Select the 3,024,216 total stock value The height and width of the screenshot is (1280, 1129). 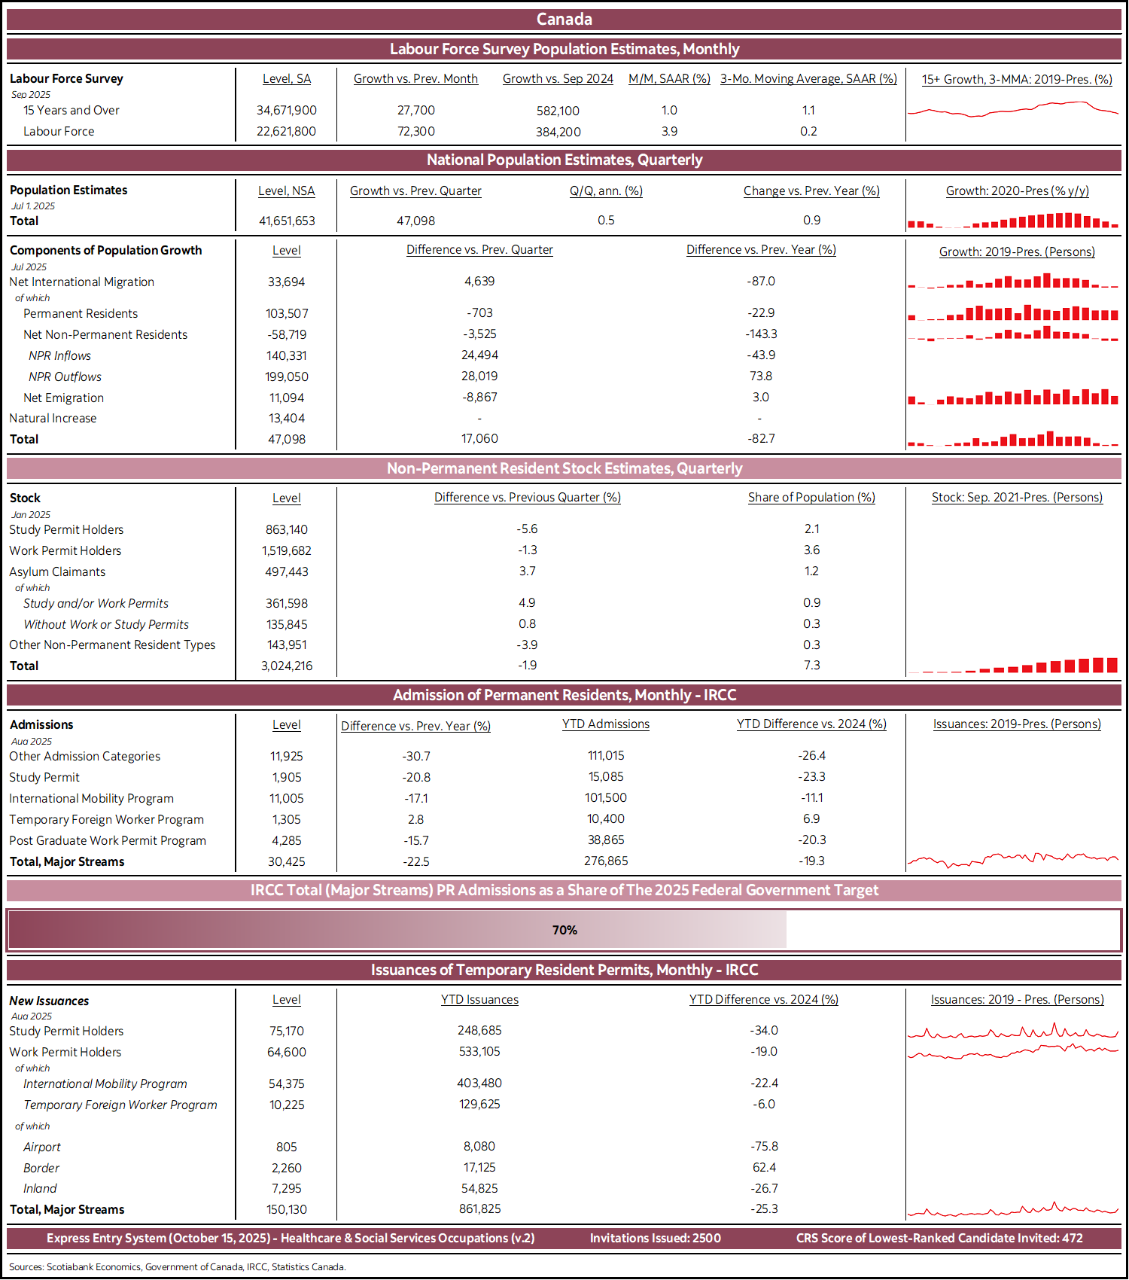(287, 666)
